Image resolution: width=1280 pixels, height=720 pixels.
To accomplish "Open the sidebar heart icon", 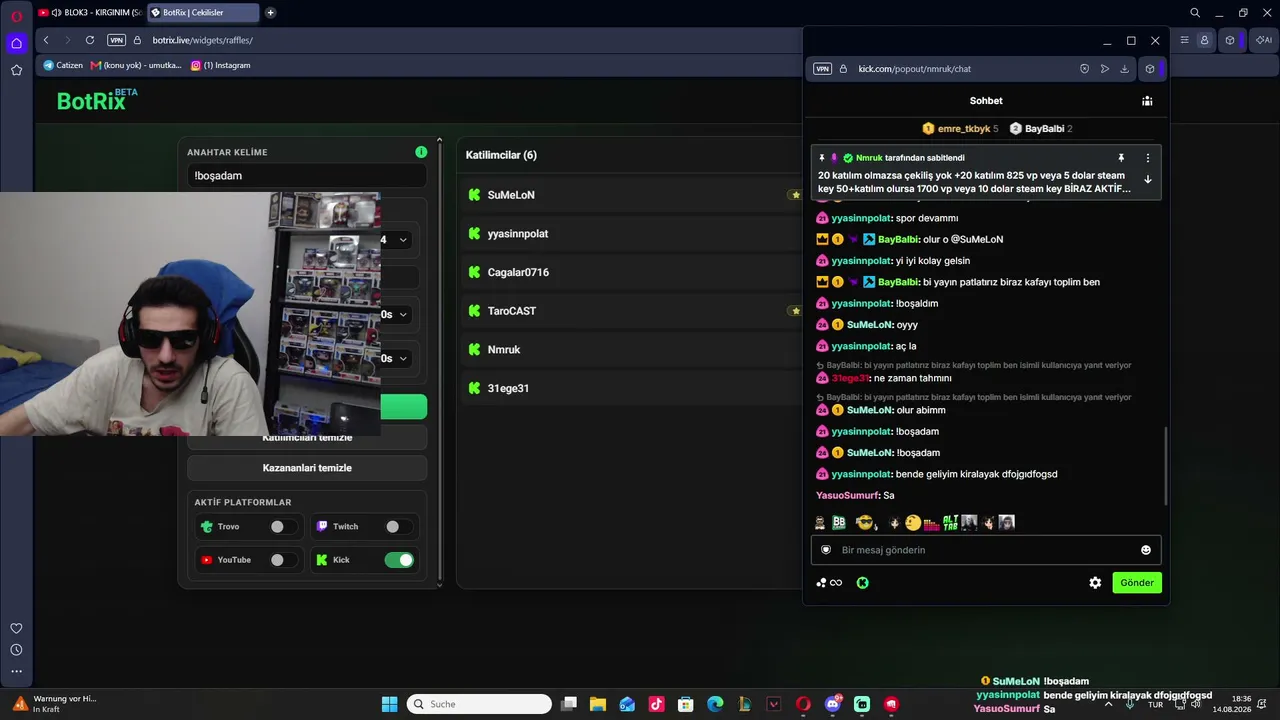I will point(16,628).
